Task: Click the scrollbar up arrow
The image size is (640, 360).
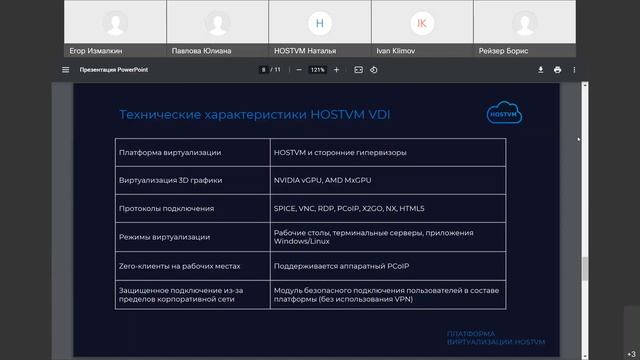Action: [x=585, y=85]
